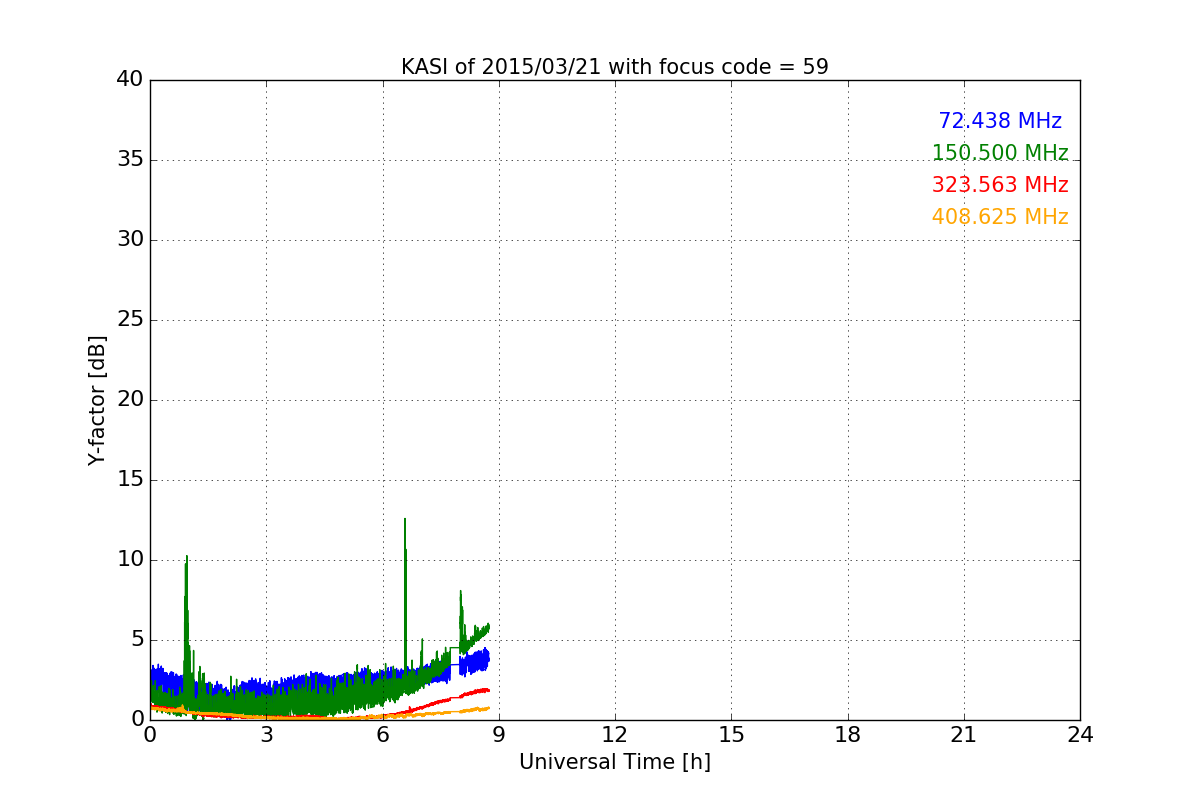Click the y-axis tick label 10
This screenshot has width=1200, height=800.
[130, 560]
